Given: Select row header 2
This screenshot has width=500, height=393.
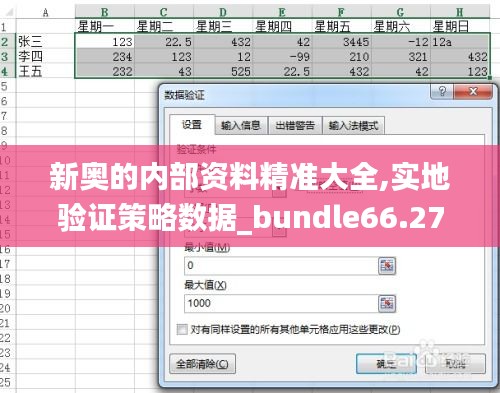Looking at the screenshot, I should pos(8,42).
